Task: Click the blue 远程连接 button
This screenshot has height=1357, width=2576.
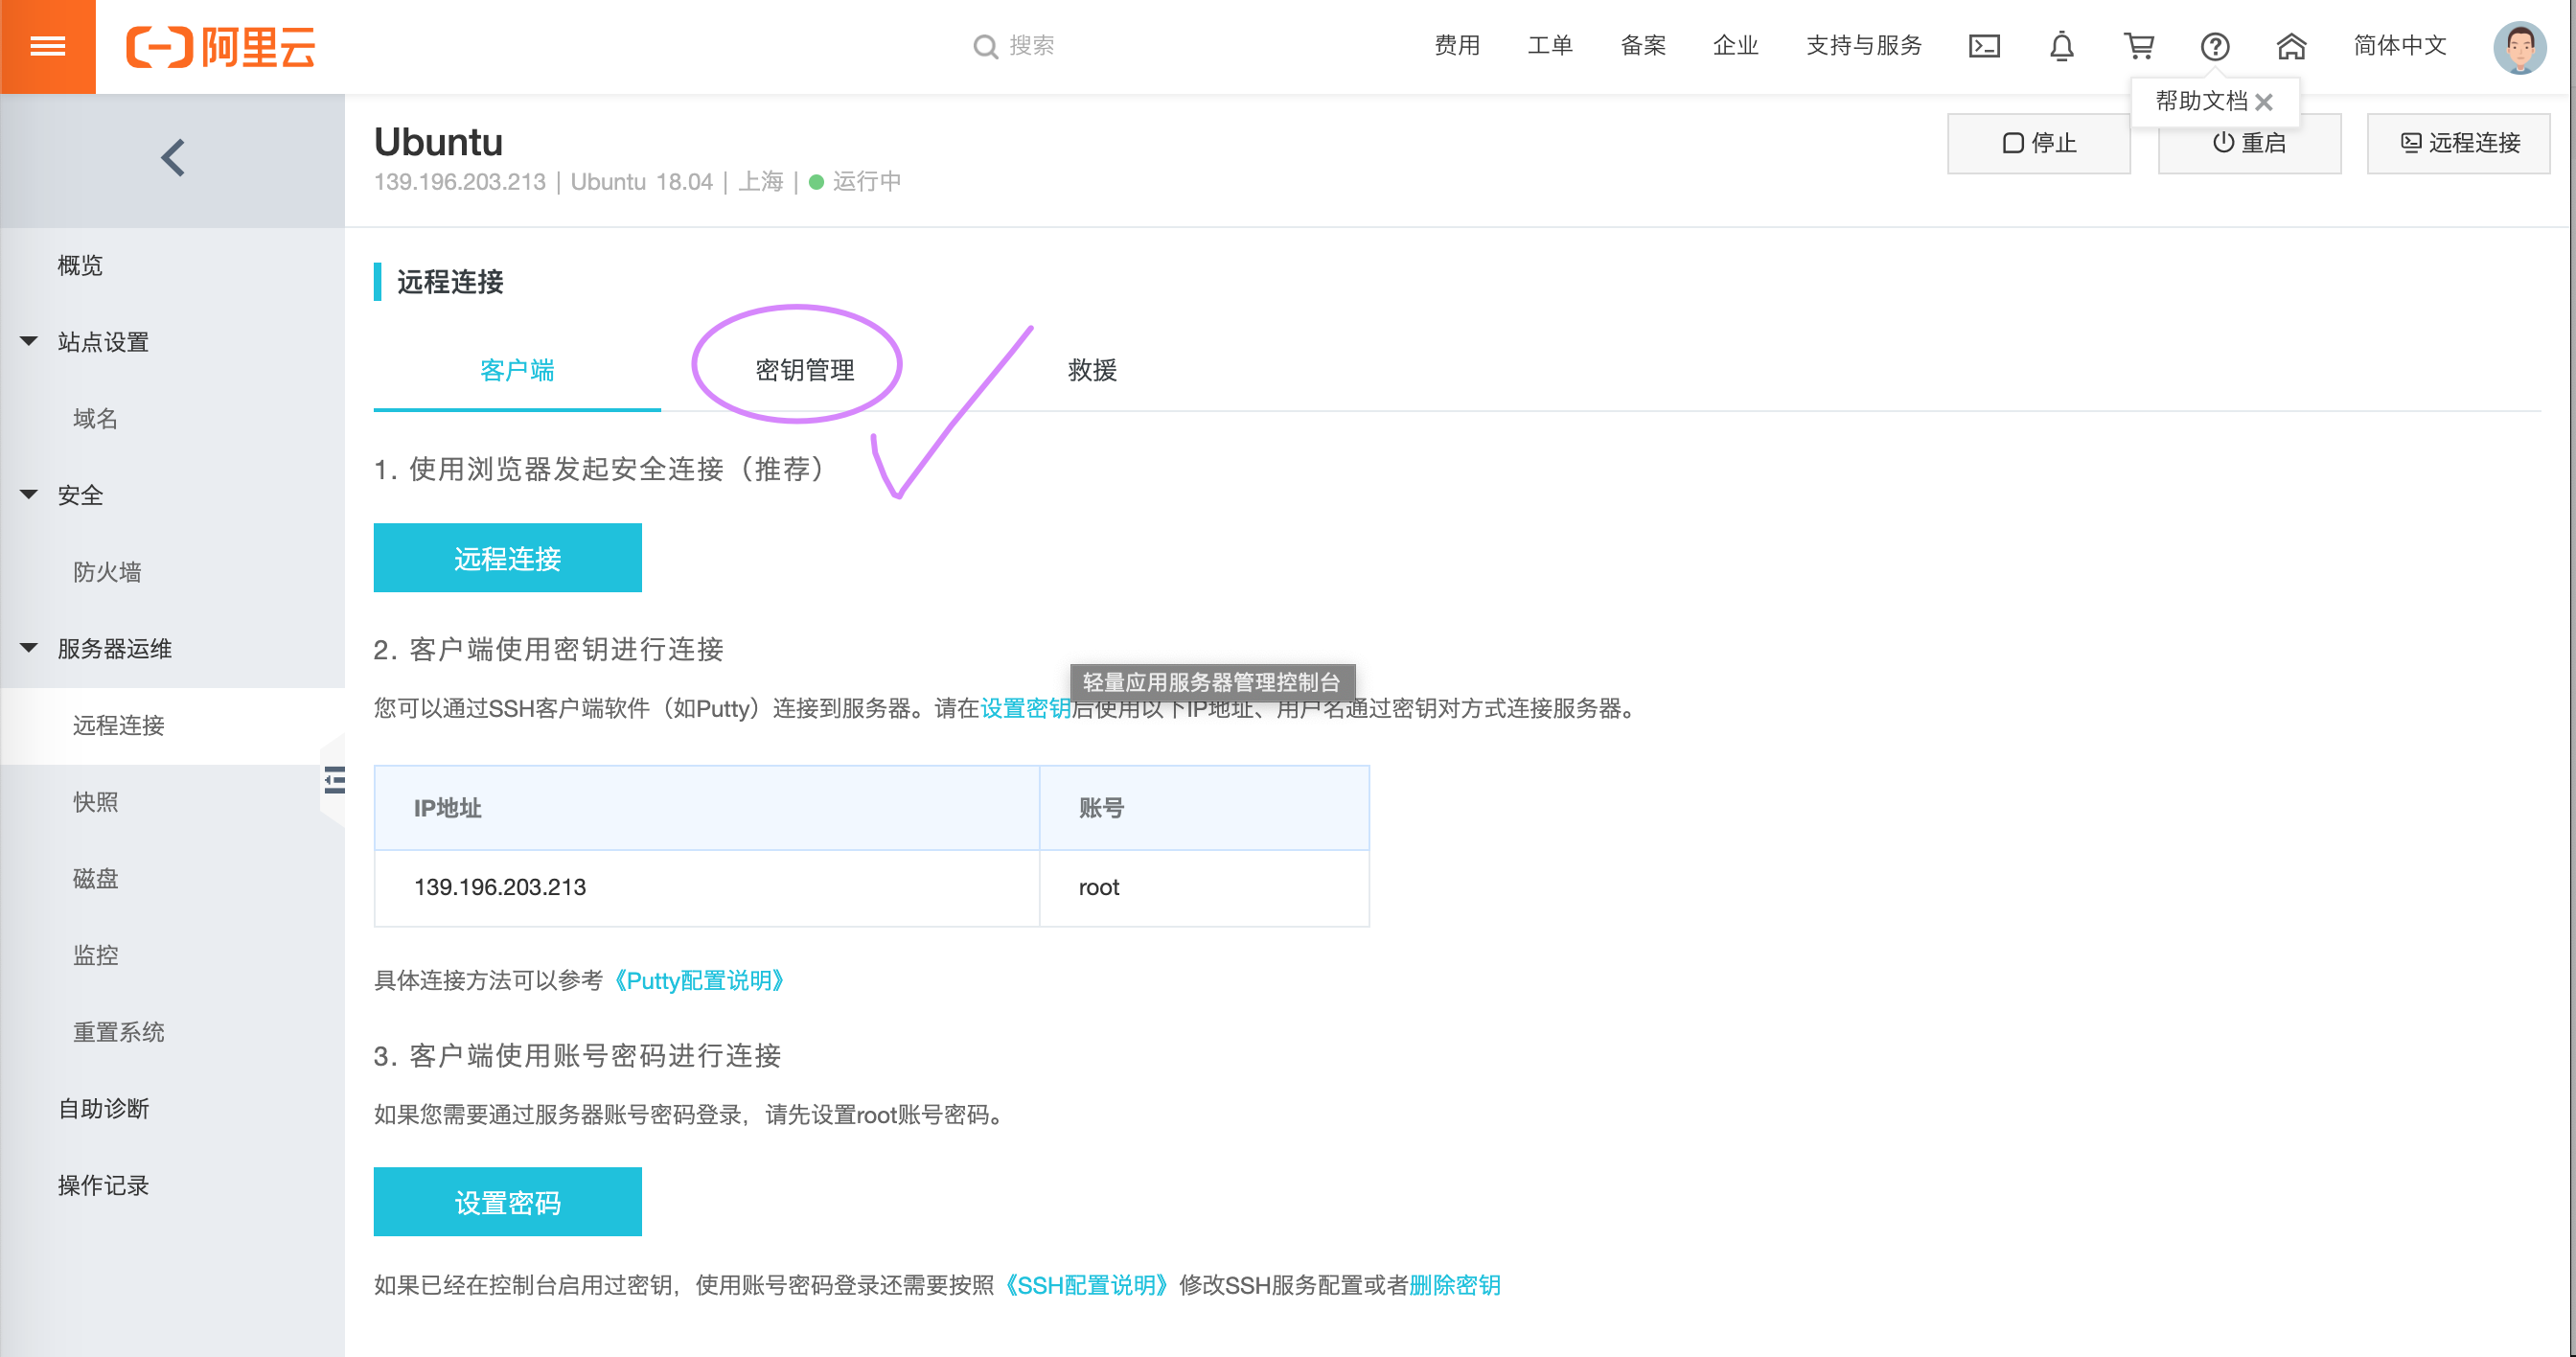Action: point(507,558)
